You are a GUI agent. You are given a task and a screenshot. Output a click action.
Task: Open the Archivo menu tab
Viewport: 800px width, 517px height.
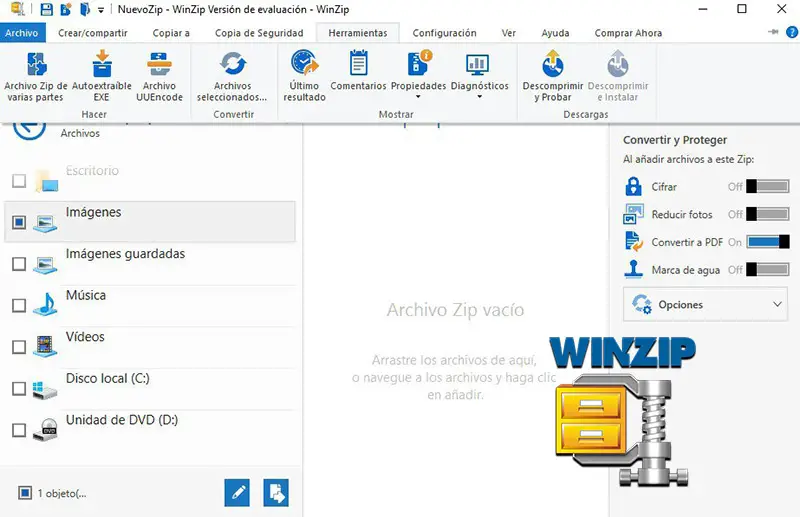coord(22,33)
